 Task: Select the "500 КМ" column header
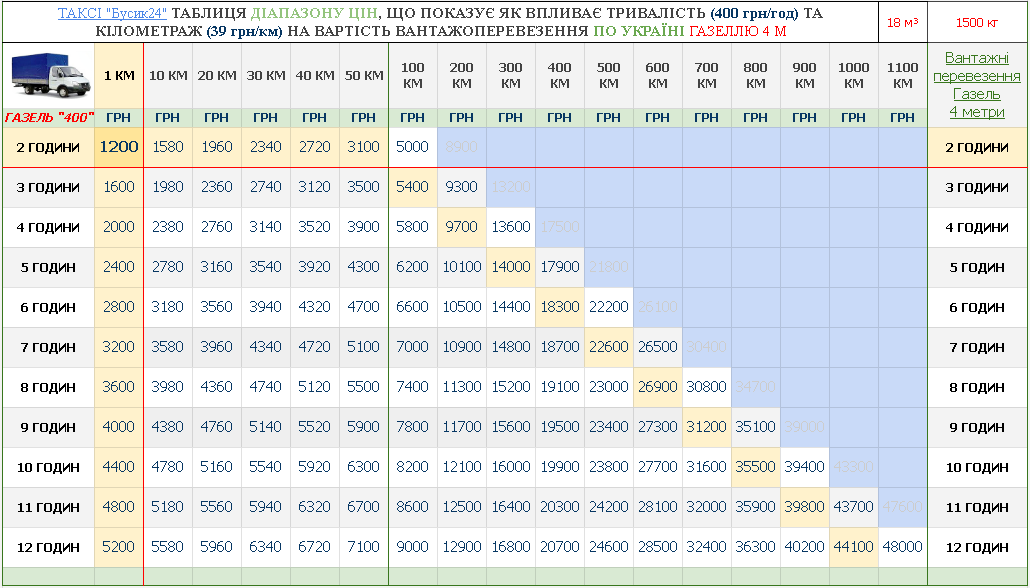coord(608,76)
